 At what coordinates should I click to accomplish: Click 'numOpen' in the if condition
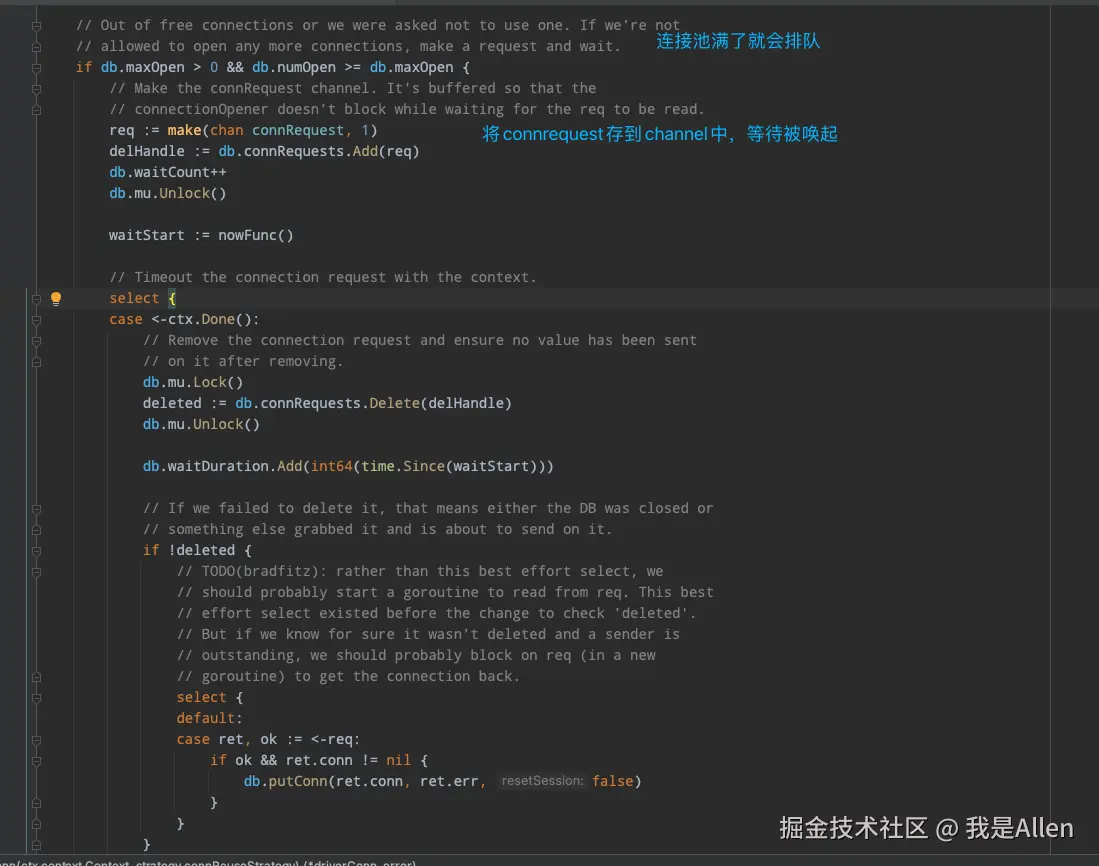(306, 67)
